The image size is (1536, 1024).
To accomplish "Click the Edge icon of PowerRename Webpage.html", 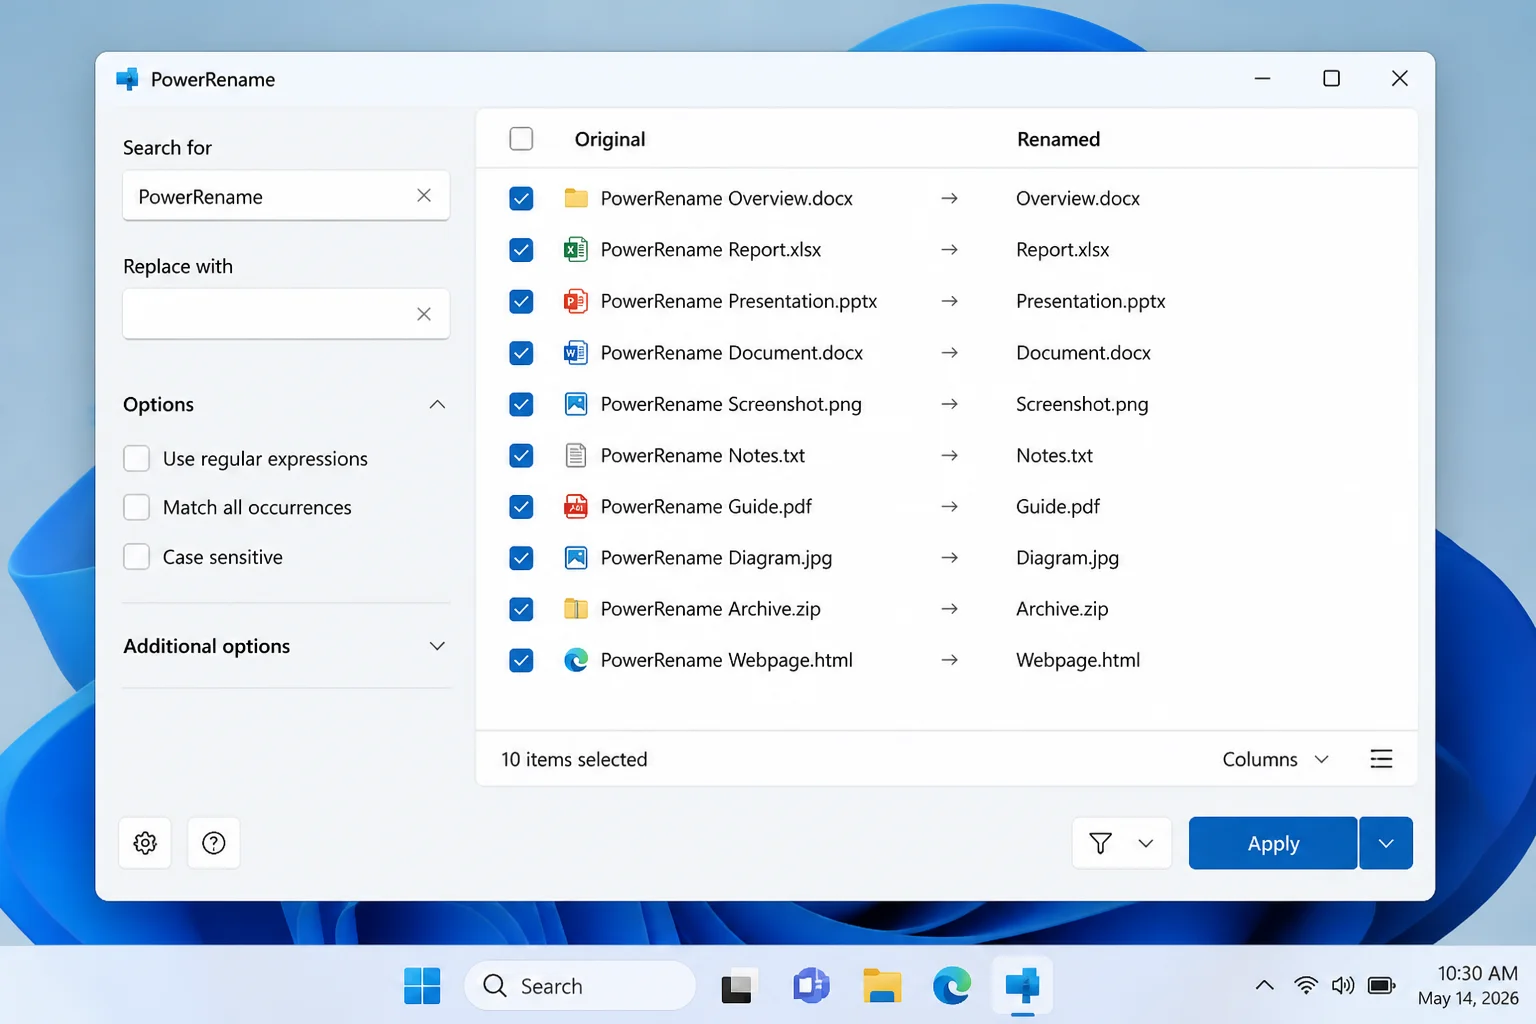I will tap(576, 660).
